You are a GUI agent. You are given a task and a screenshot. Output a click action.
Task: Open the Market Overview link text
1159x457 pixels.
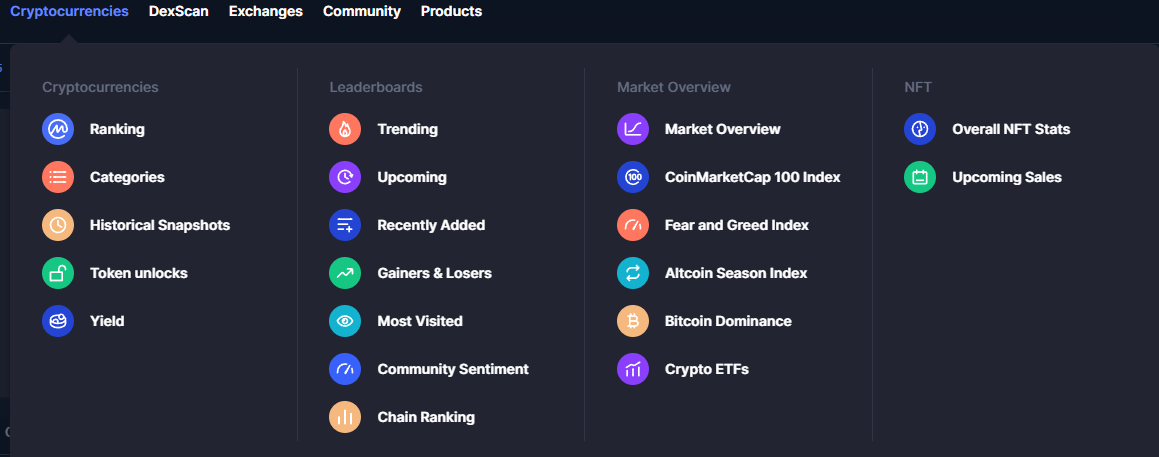click(x=722, y=129)
